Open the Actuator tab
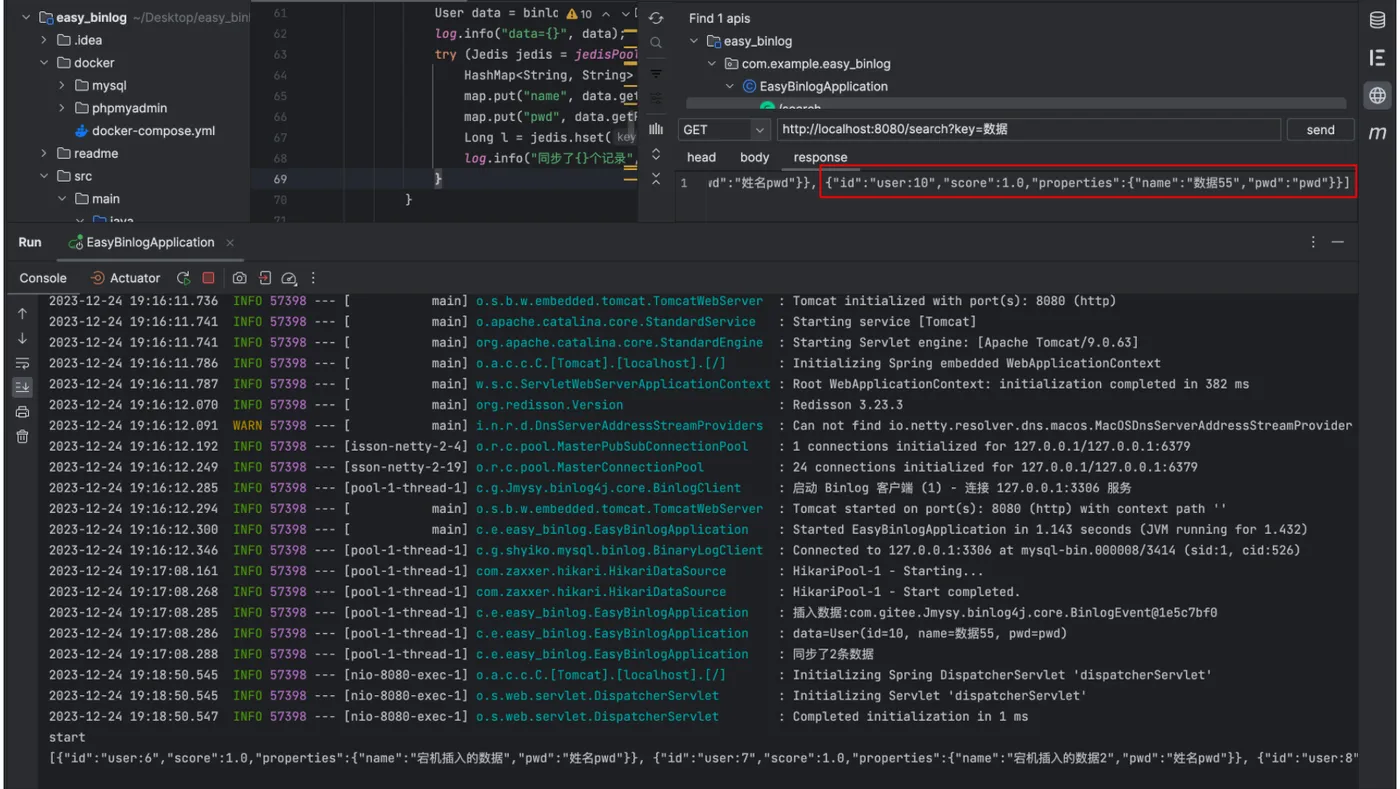 pyautogui.click(x=125, y=278)
